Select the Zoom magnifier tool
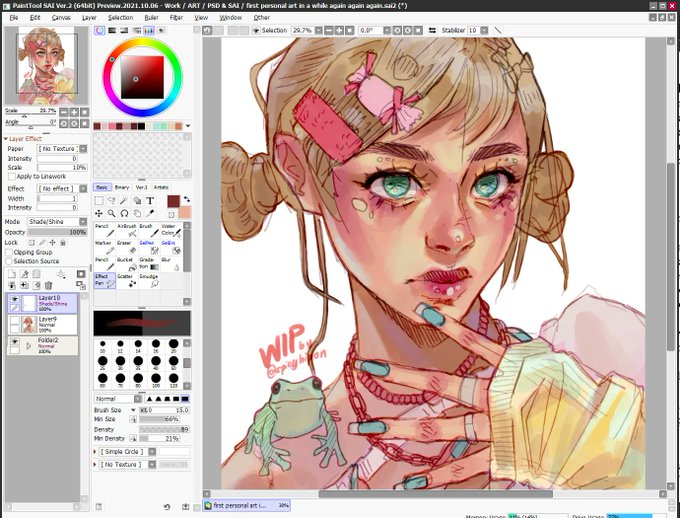The height and width of the screenshot is (518, 680). tap(111, 213)
